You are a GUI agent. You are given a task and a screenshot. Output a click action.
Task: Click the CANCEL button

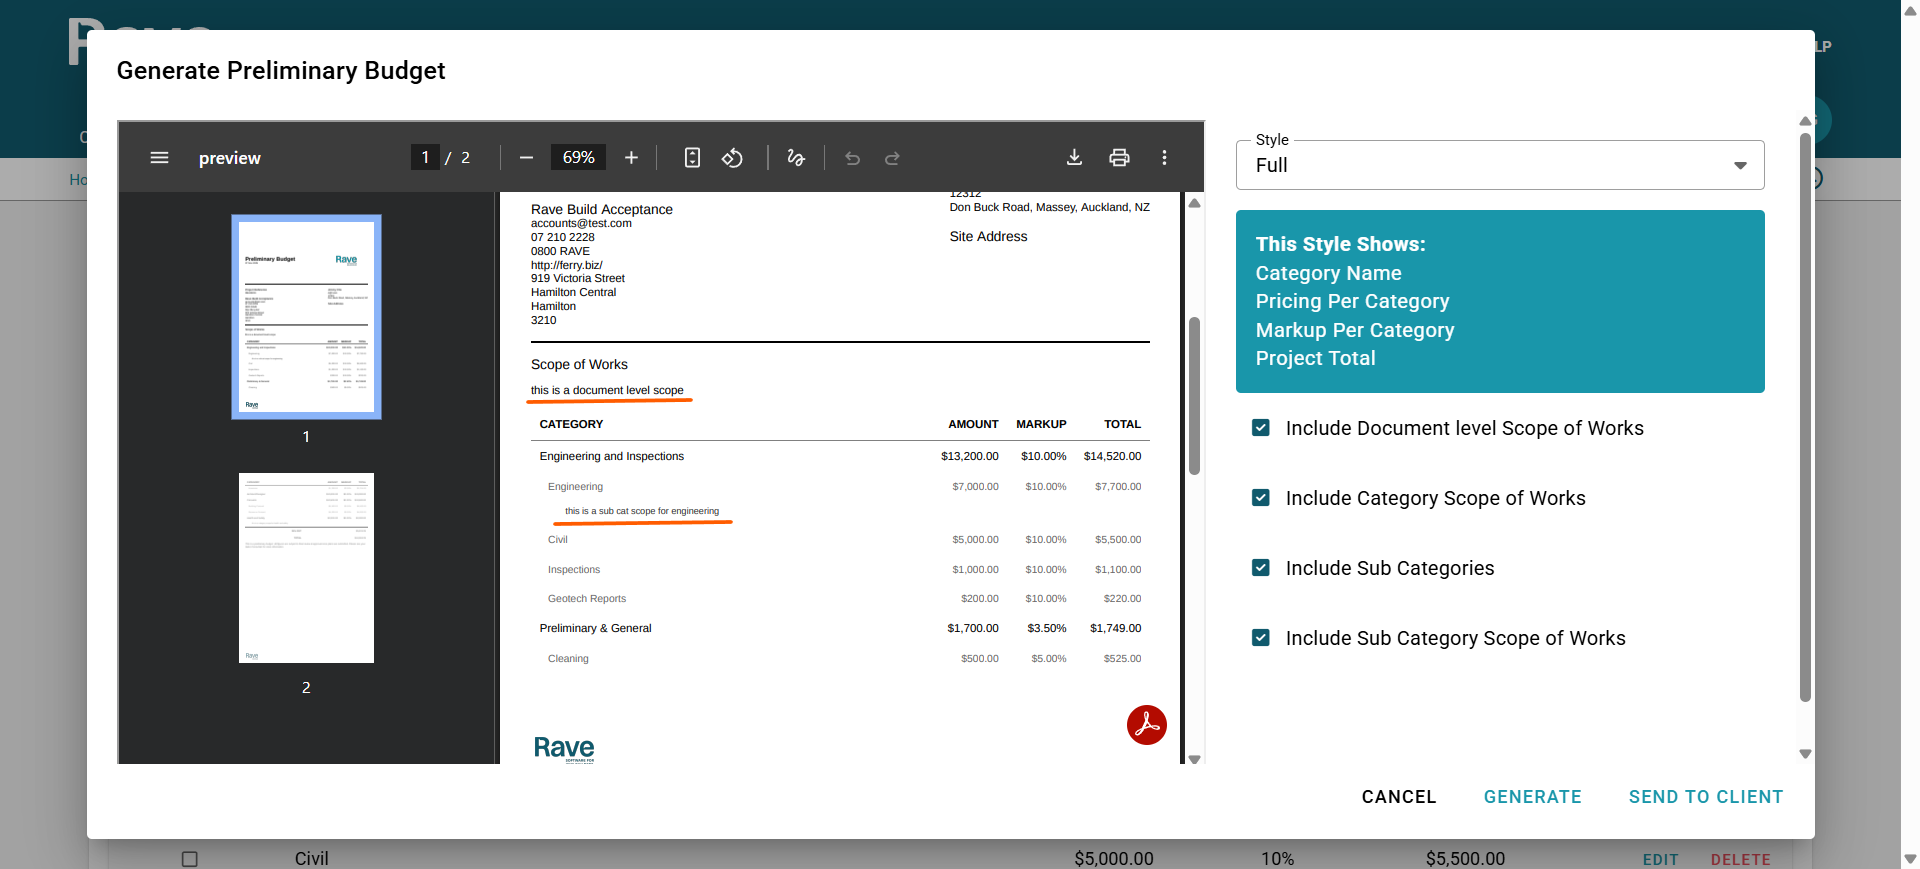point(1398,797)
